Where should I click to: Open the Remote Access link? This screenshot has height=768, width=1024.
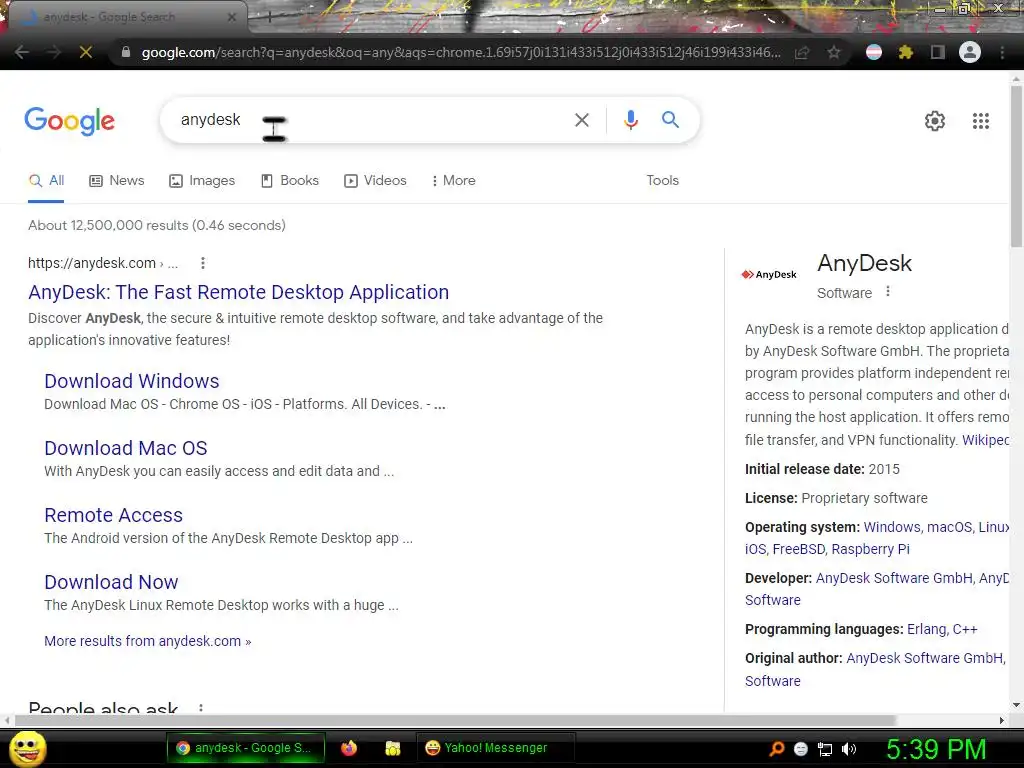(113, 515)
